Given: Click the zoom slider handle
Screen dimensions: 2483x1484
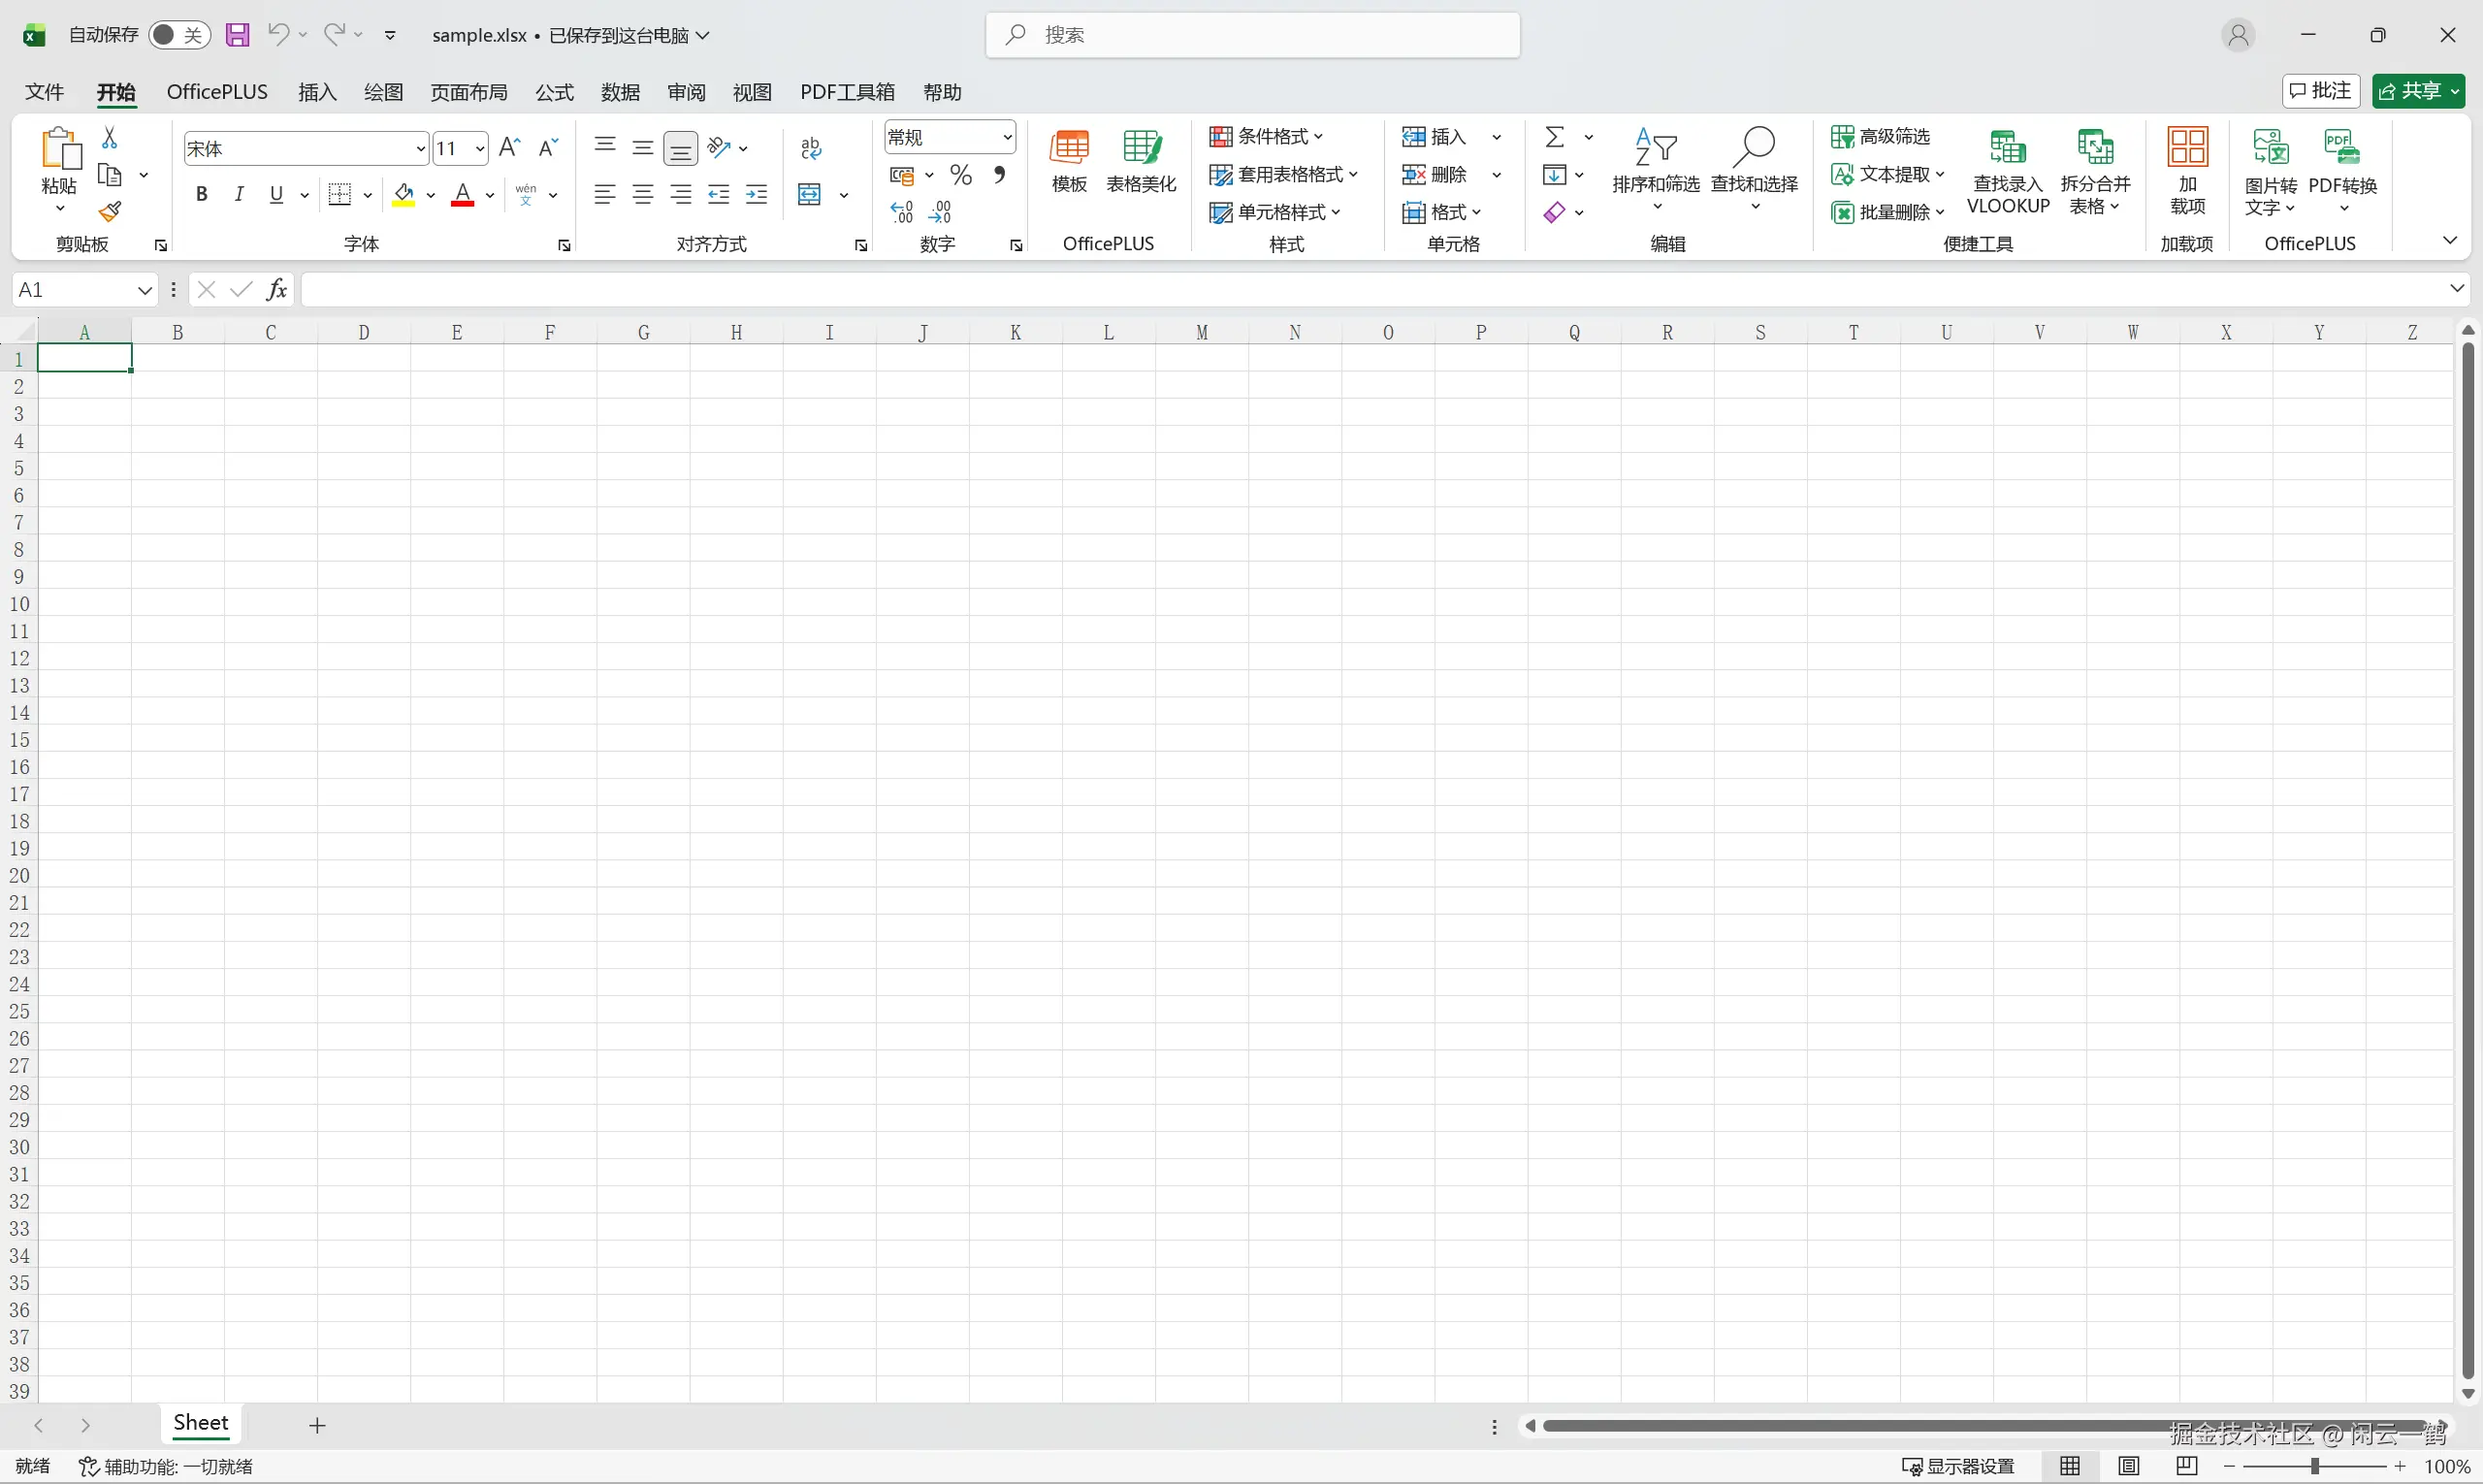Looking at the screenshot, I should click(x=2314, y=1466).
